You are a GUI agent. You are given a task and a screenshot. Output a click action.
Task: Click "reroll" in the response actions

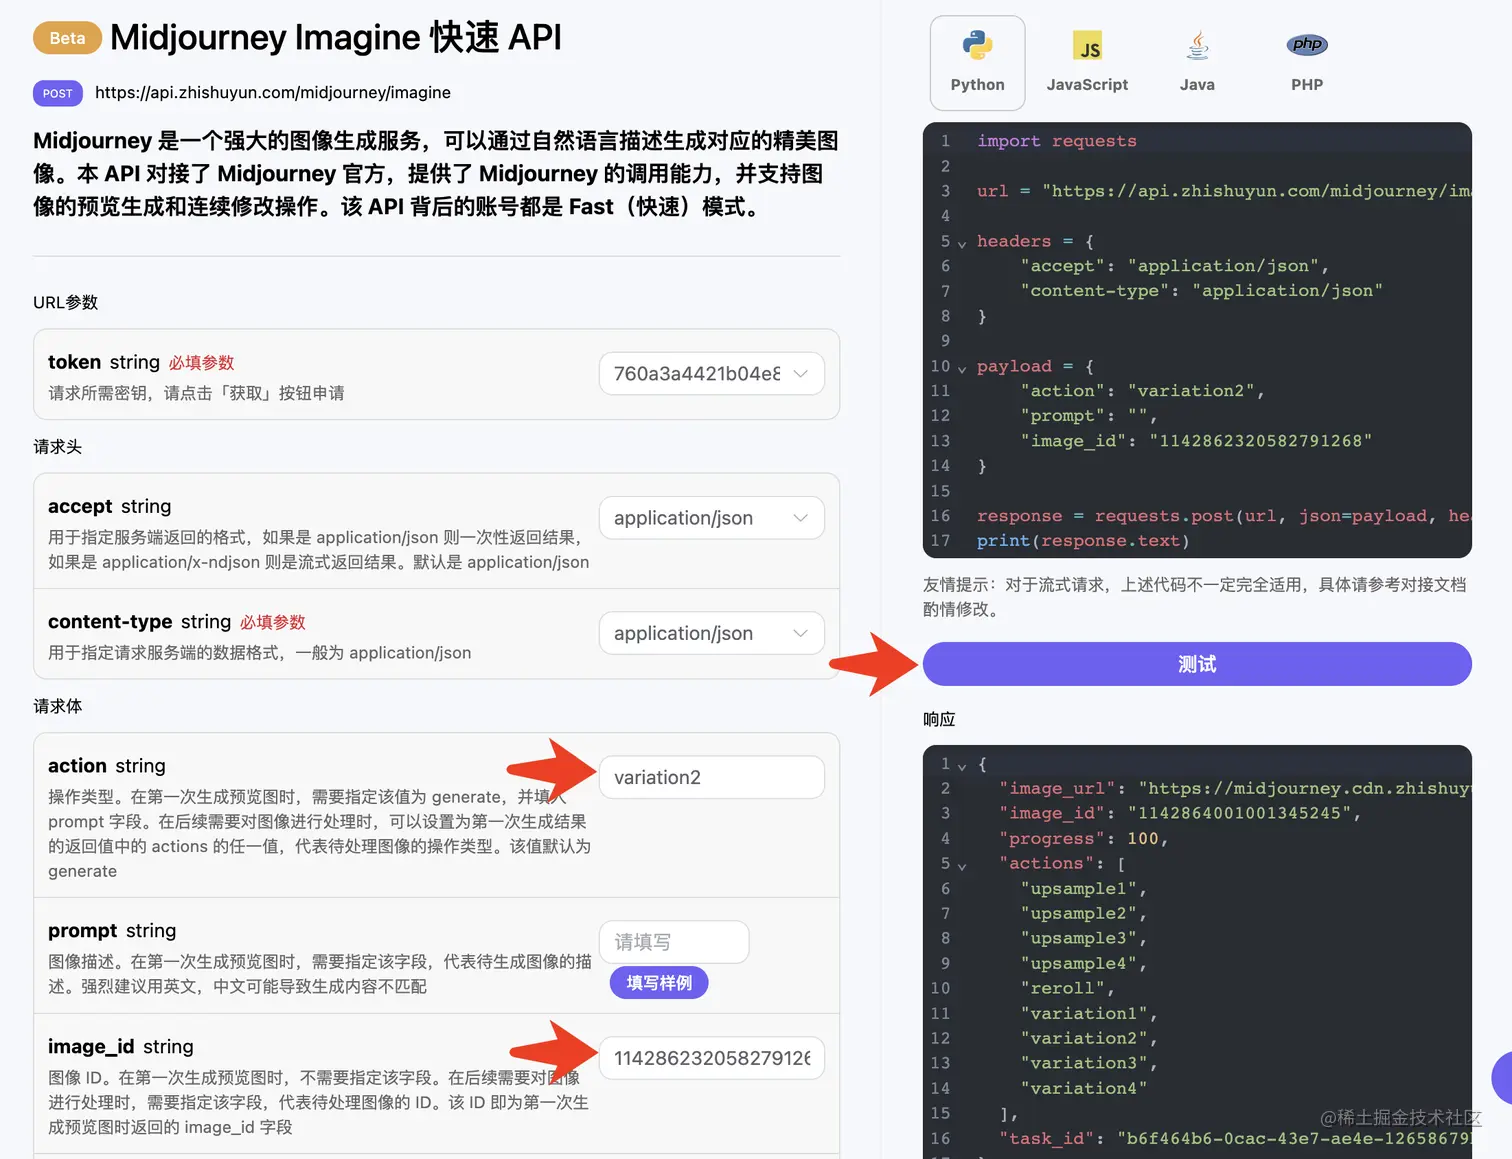click(1067, 988)
